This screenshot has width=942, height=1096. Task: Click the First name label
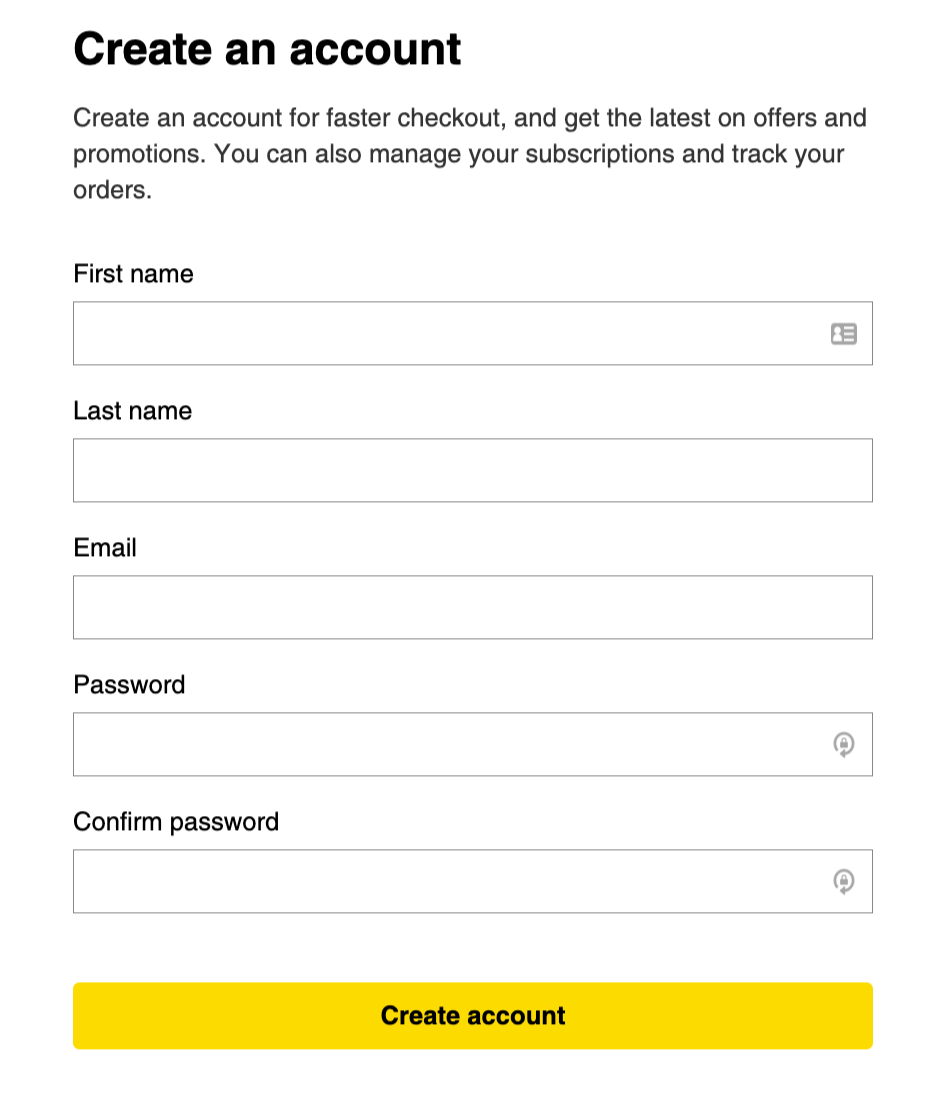(x=133, y=273)
